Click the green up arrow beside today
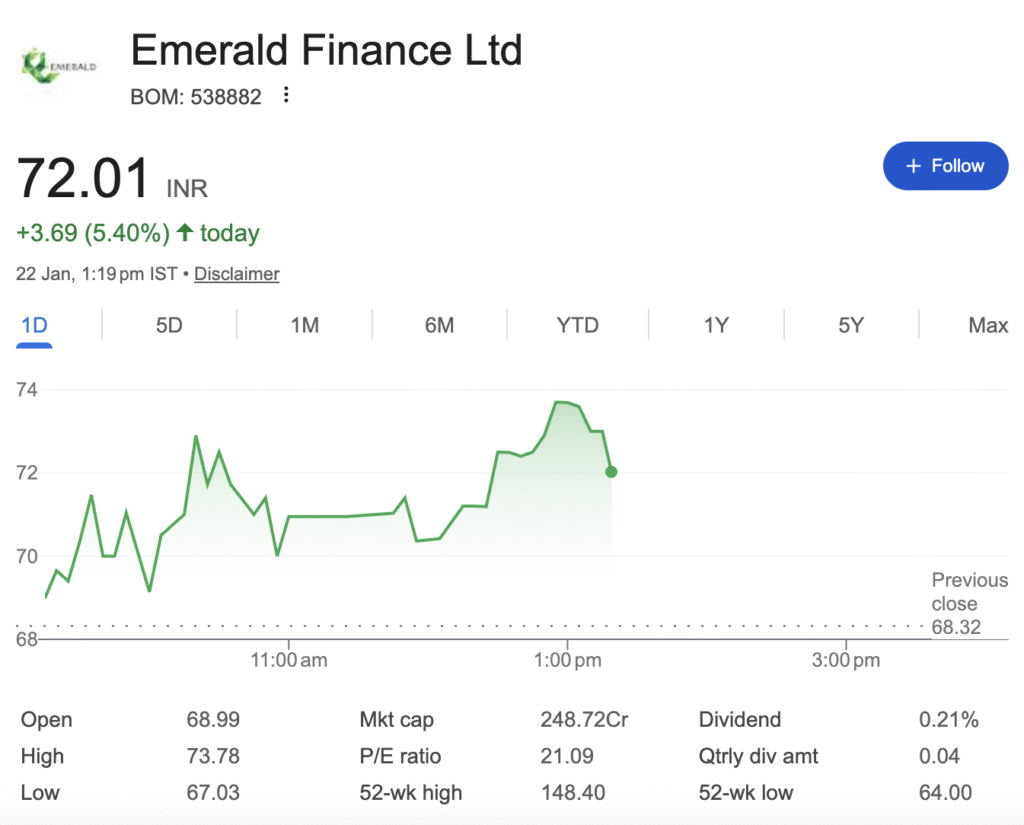 point(185,233)
